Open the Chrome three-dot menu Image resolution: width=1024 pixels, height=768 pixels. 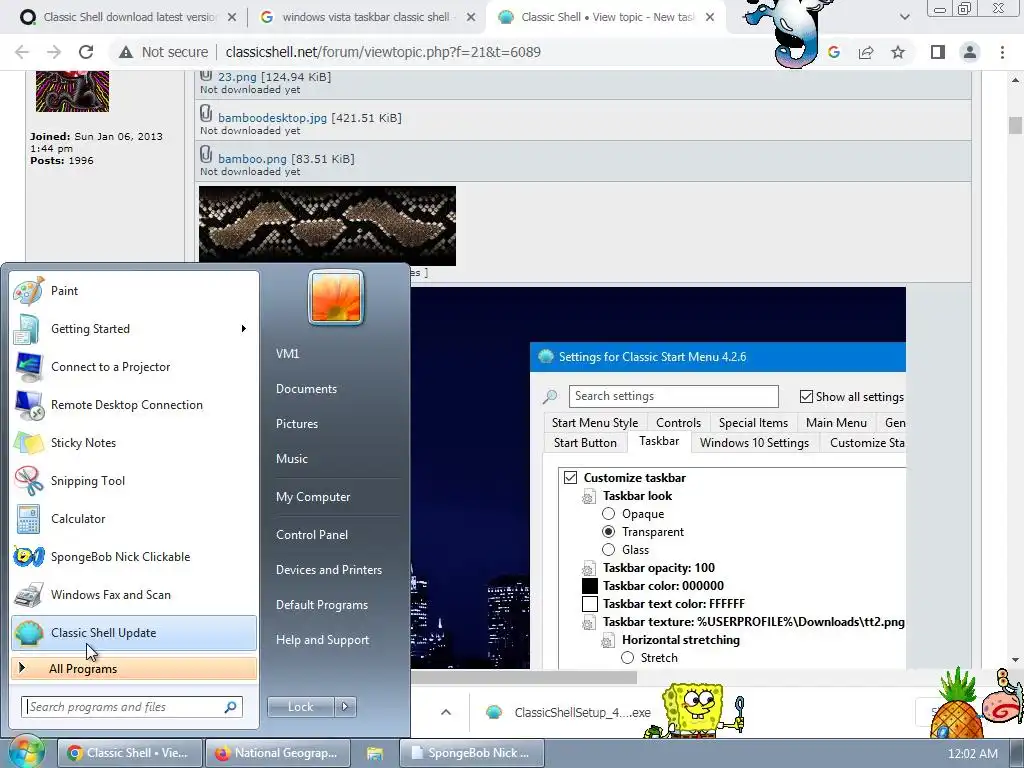click(x=1002, y=52)
